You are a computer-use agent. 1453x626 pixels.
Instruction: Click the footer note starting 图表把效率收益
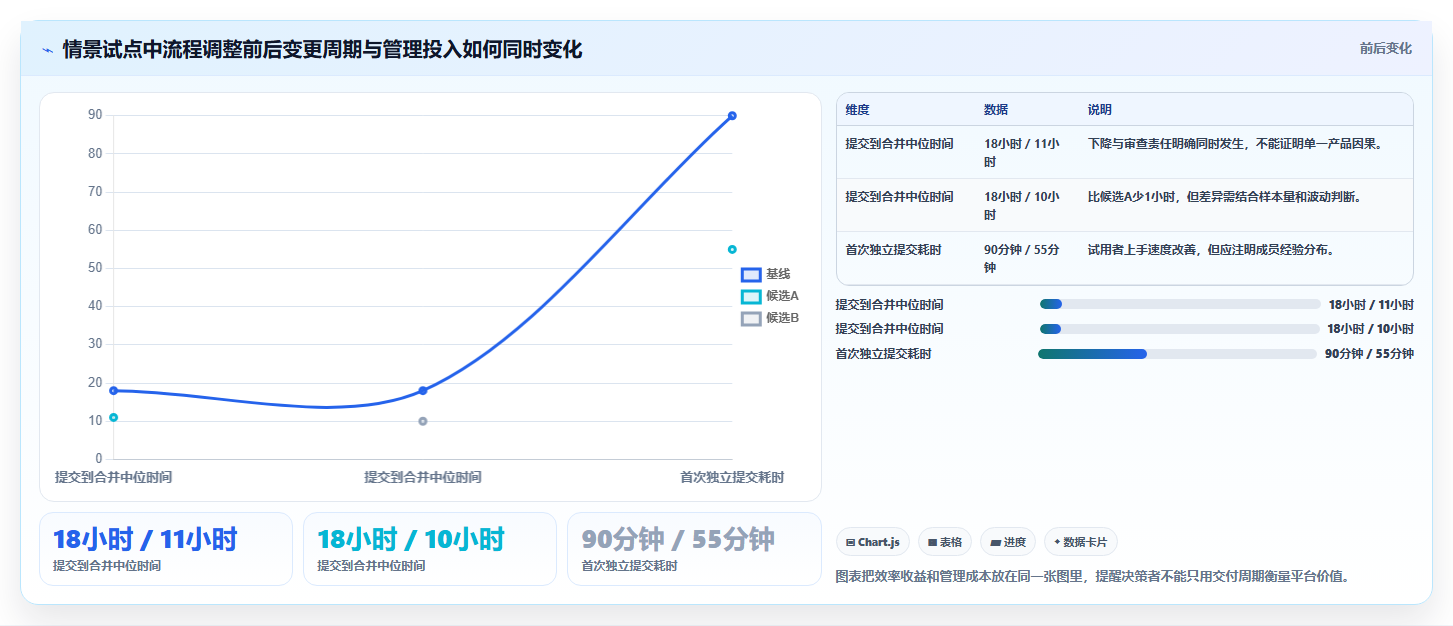coord(1092,577)
